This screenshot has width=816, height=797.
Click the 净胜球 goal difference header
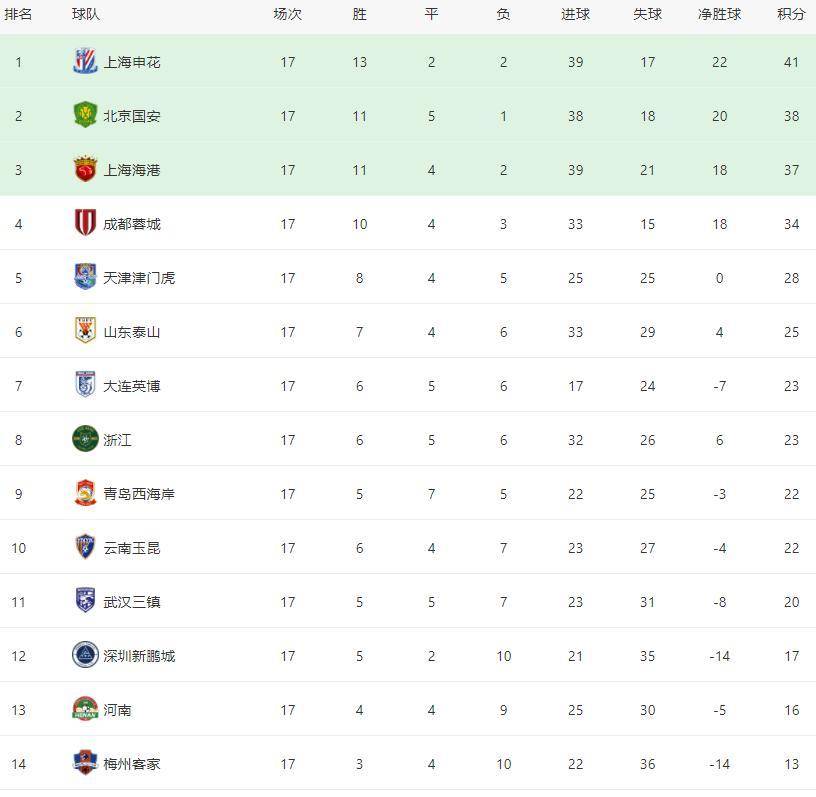click(x=719, y=15)
